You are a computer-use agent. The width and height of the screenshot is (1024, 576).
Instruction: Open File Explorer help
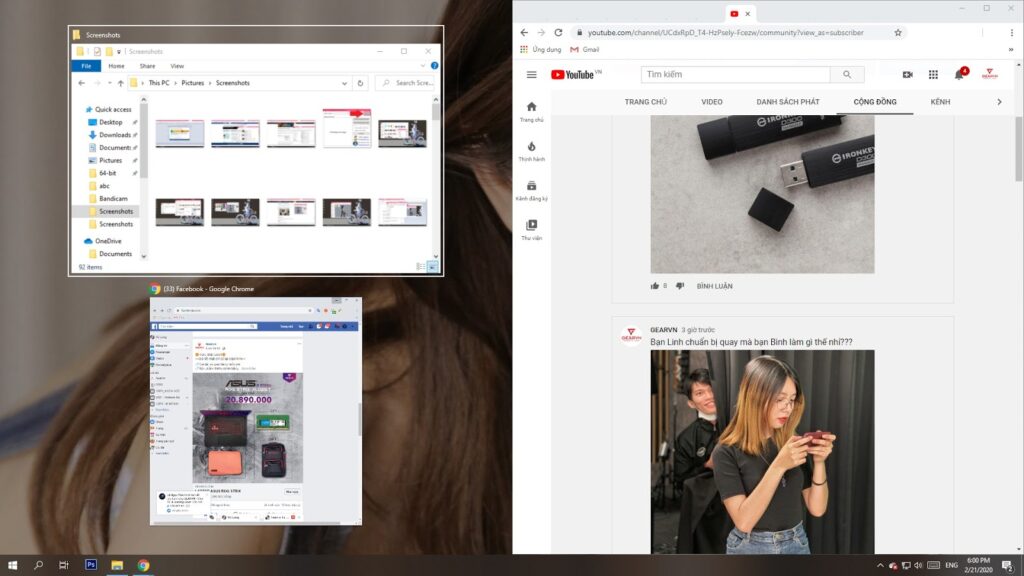coord(434,66)
